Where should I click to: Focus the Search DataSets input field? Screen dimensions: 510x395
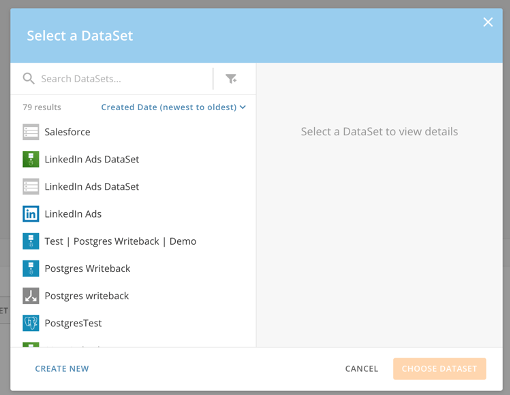pyautogui.click(x=125, y=79)
